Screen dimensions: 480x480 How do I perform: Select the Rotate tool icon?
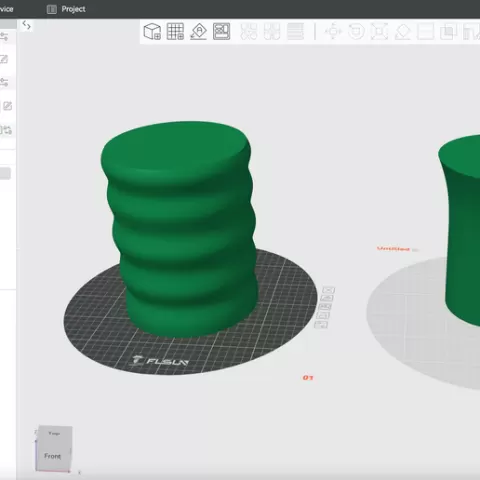(x=356, y=32)
